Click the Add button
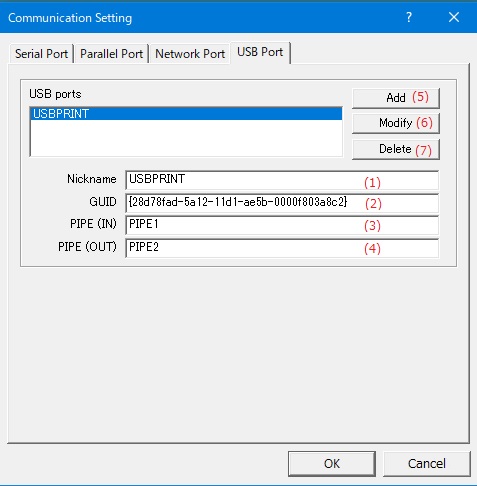The image size is (477, 486). pyautogui.click(x=396, y=98)
